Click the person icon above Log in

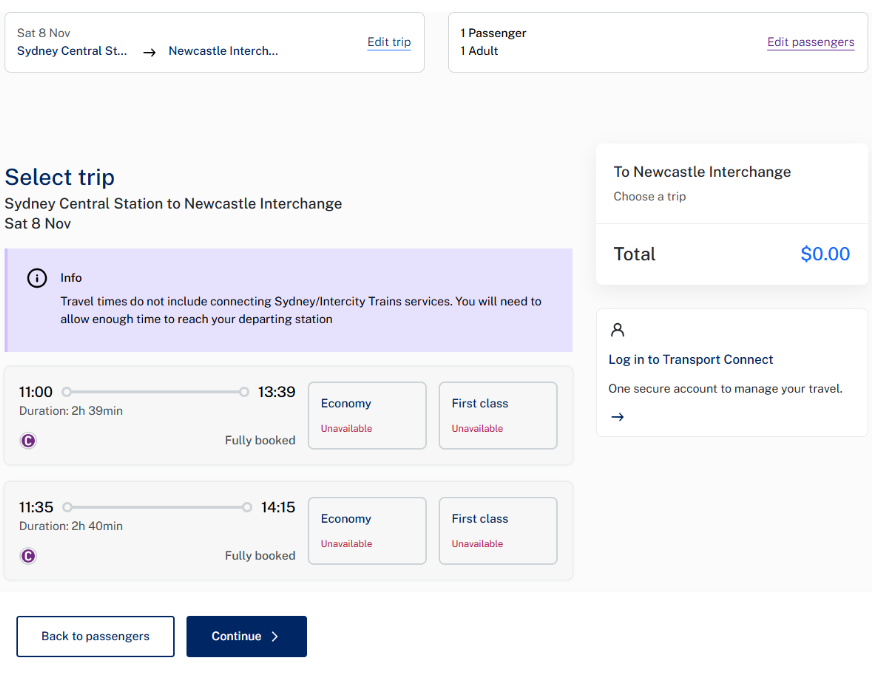click(x=617, y=330)
